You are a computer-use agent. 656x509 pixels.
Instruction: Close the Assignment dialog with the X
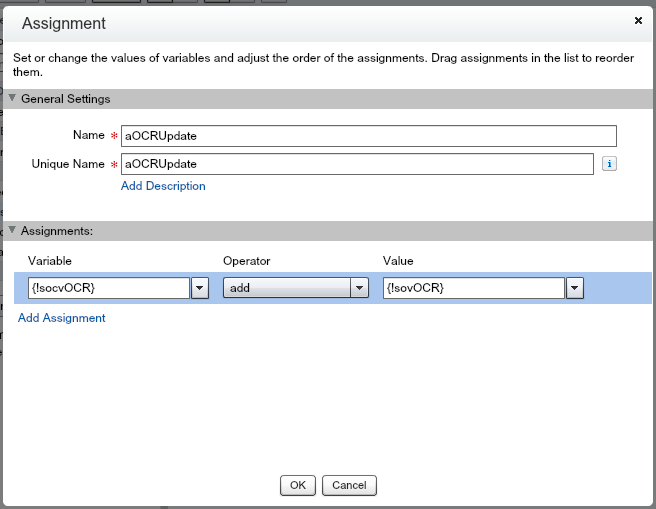639,20
